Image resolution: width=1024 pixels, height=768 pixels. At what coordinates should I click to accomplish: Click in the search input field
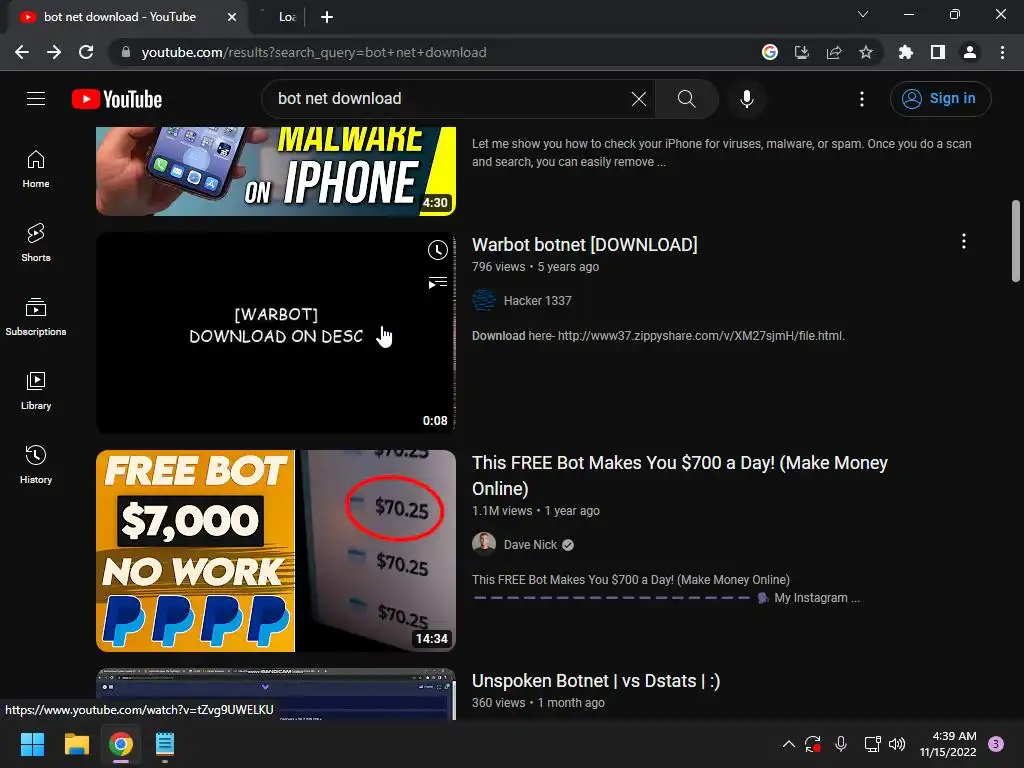[x=451, y=99]
